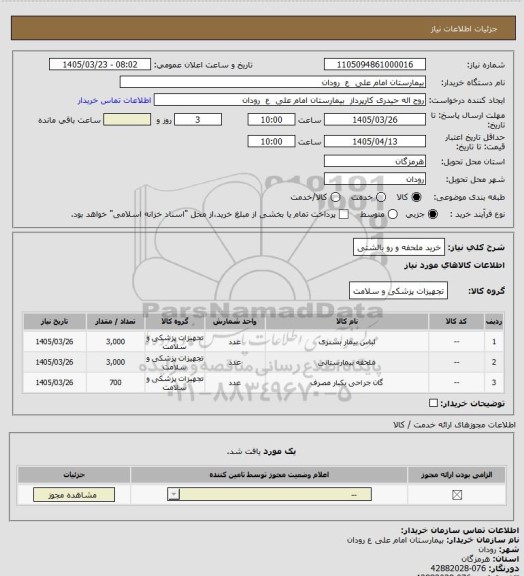This screenshot has width=524, height=576.
Task: Toggle the توضیحات خریدار checkbox
Action: [433, 403]
